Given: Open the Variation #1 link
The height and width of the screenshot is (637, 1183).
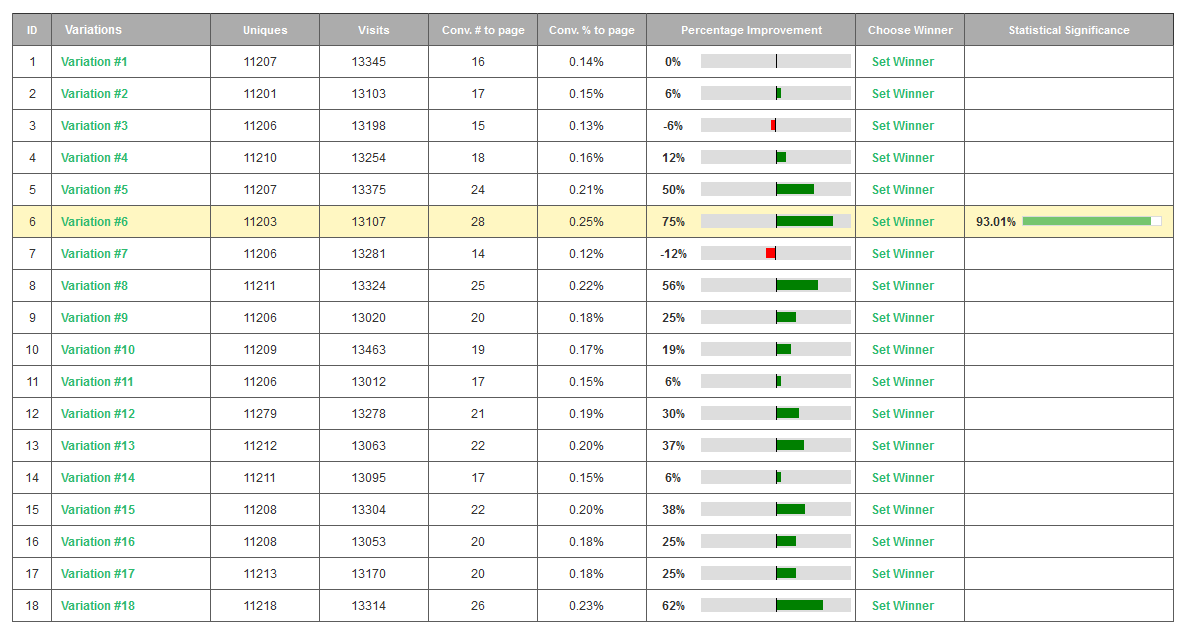Looking at the screenshot, I should coord(94,62).
